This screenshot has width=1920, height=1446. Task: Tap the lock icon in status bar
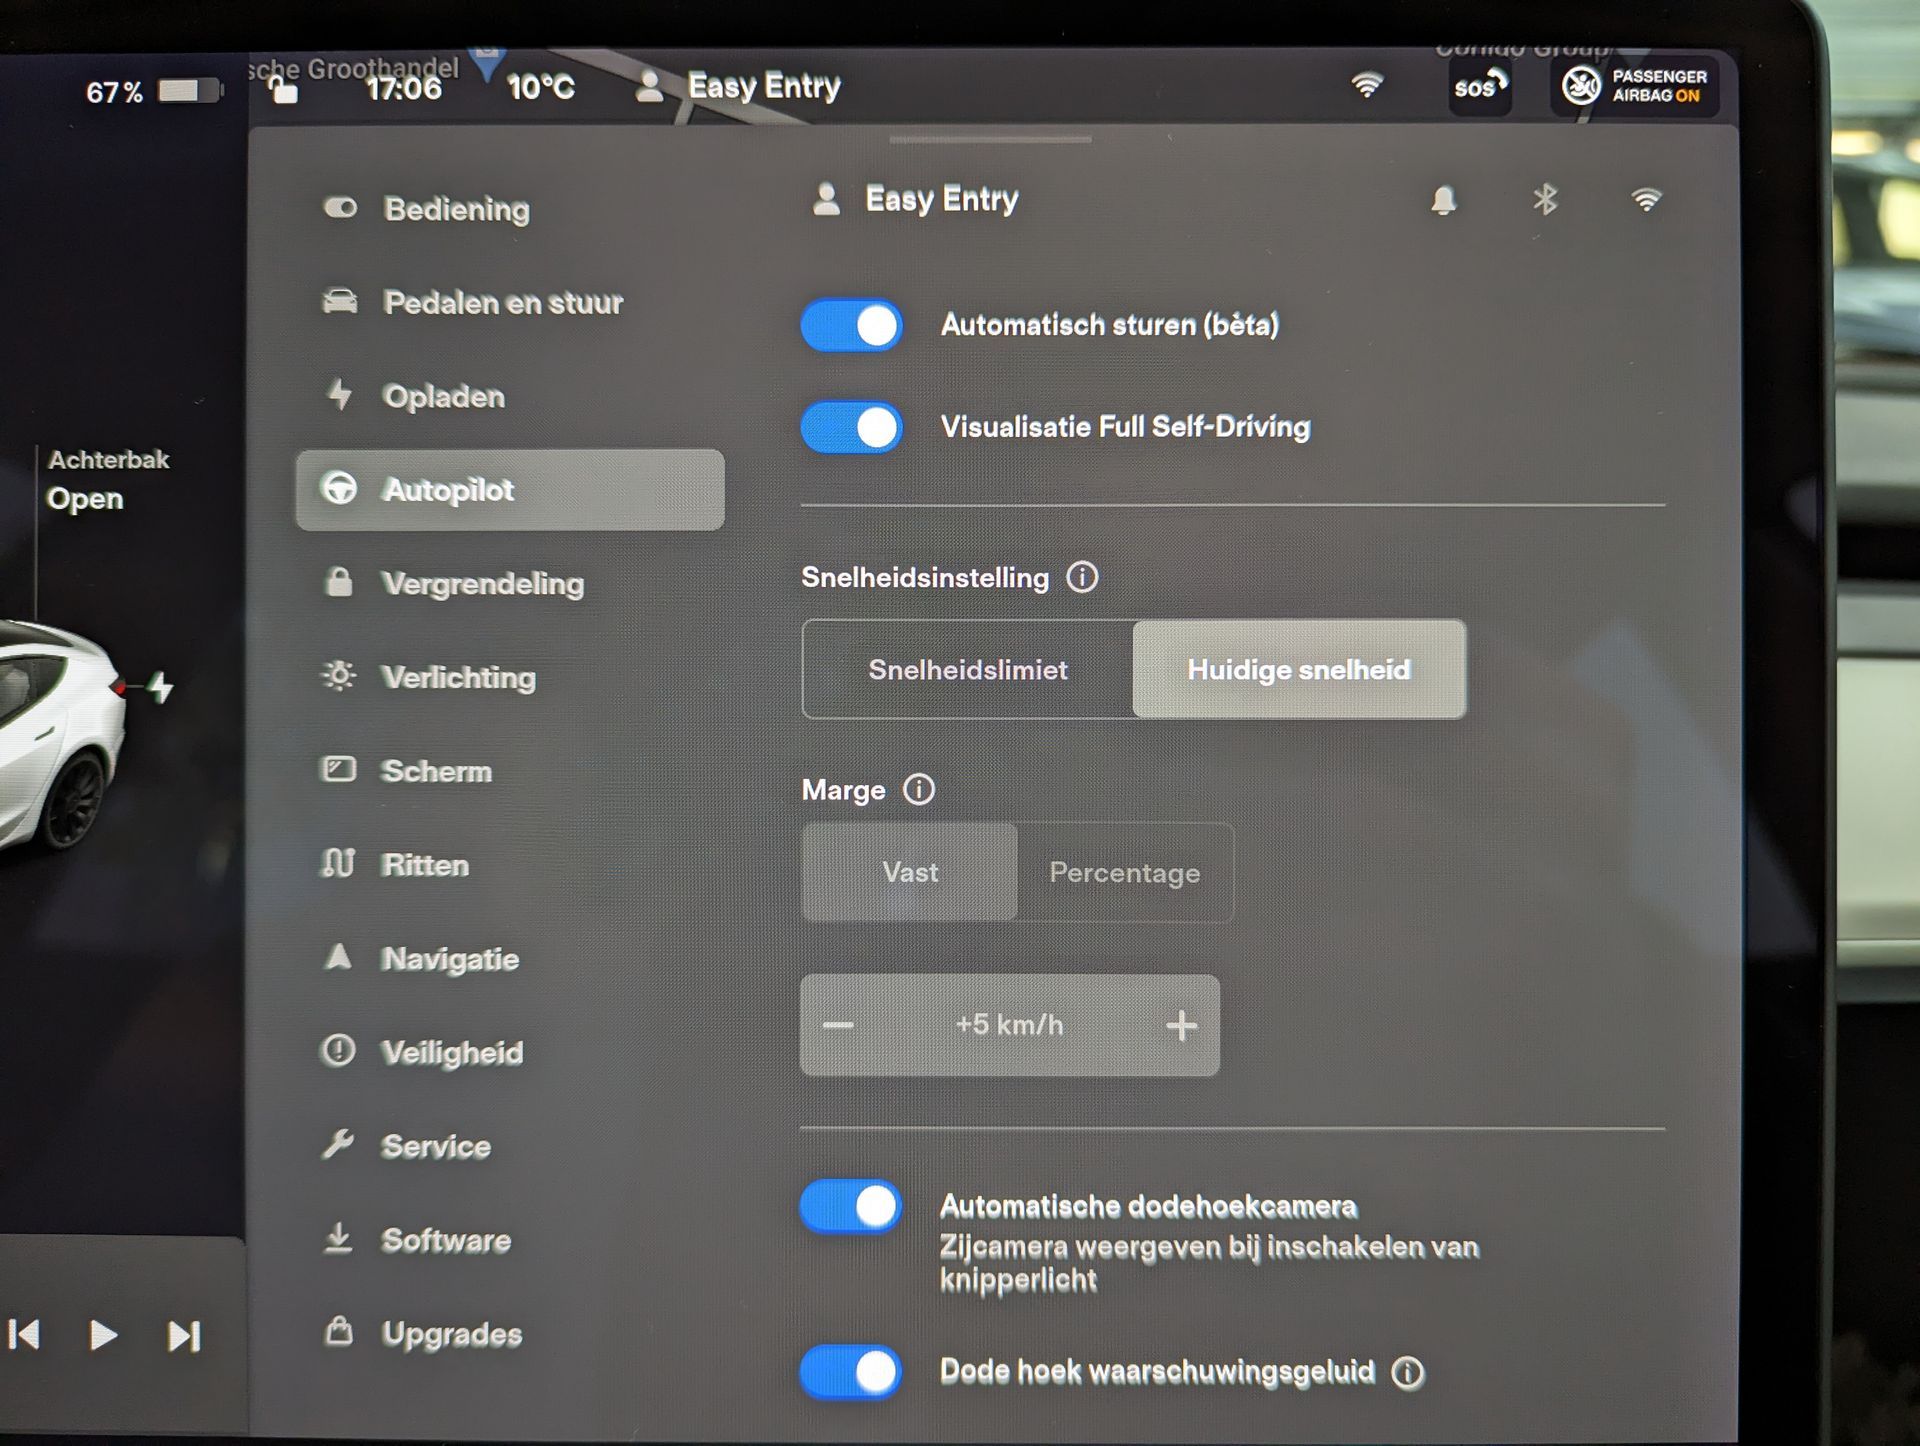284,90
